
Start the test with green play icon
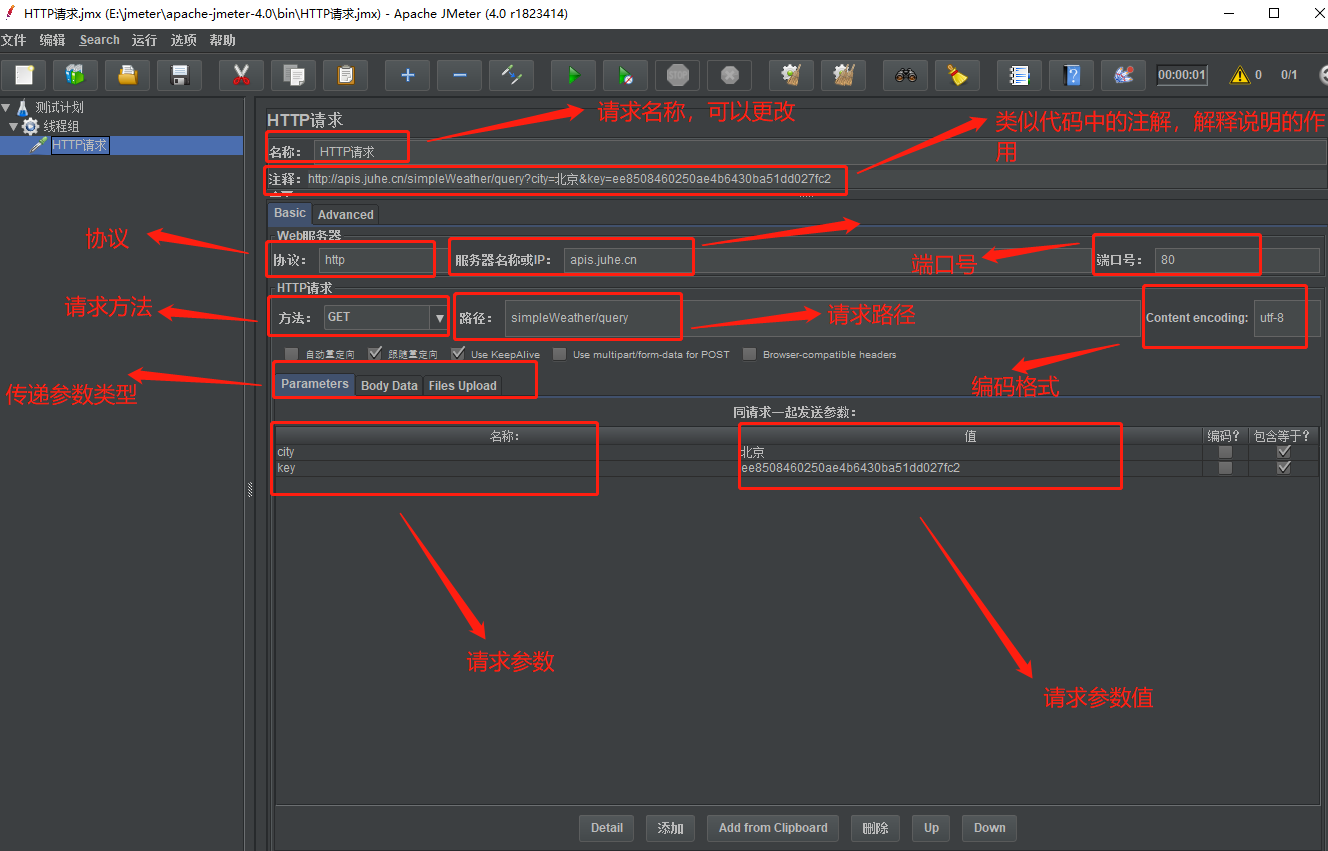573,75
